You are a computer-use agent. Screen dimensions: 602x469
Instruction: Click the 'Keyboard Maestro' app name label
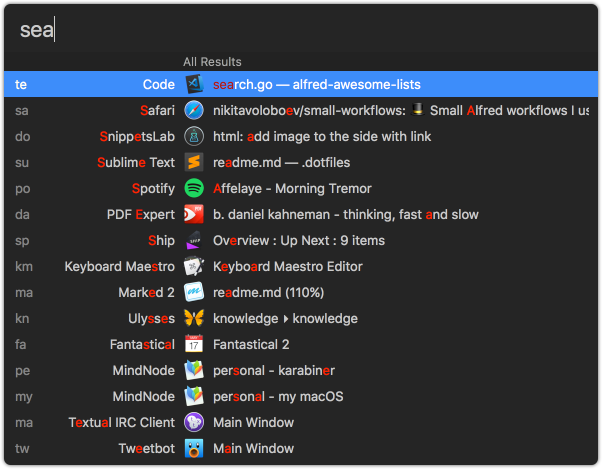(x=119, y=267)
